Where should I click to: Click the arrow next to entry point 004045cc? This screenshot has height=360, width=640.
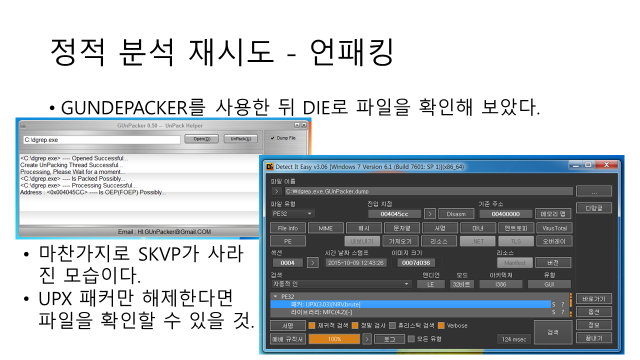430,213
